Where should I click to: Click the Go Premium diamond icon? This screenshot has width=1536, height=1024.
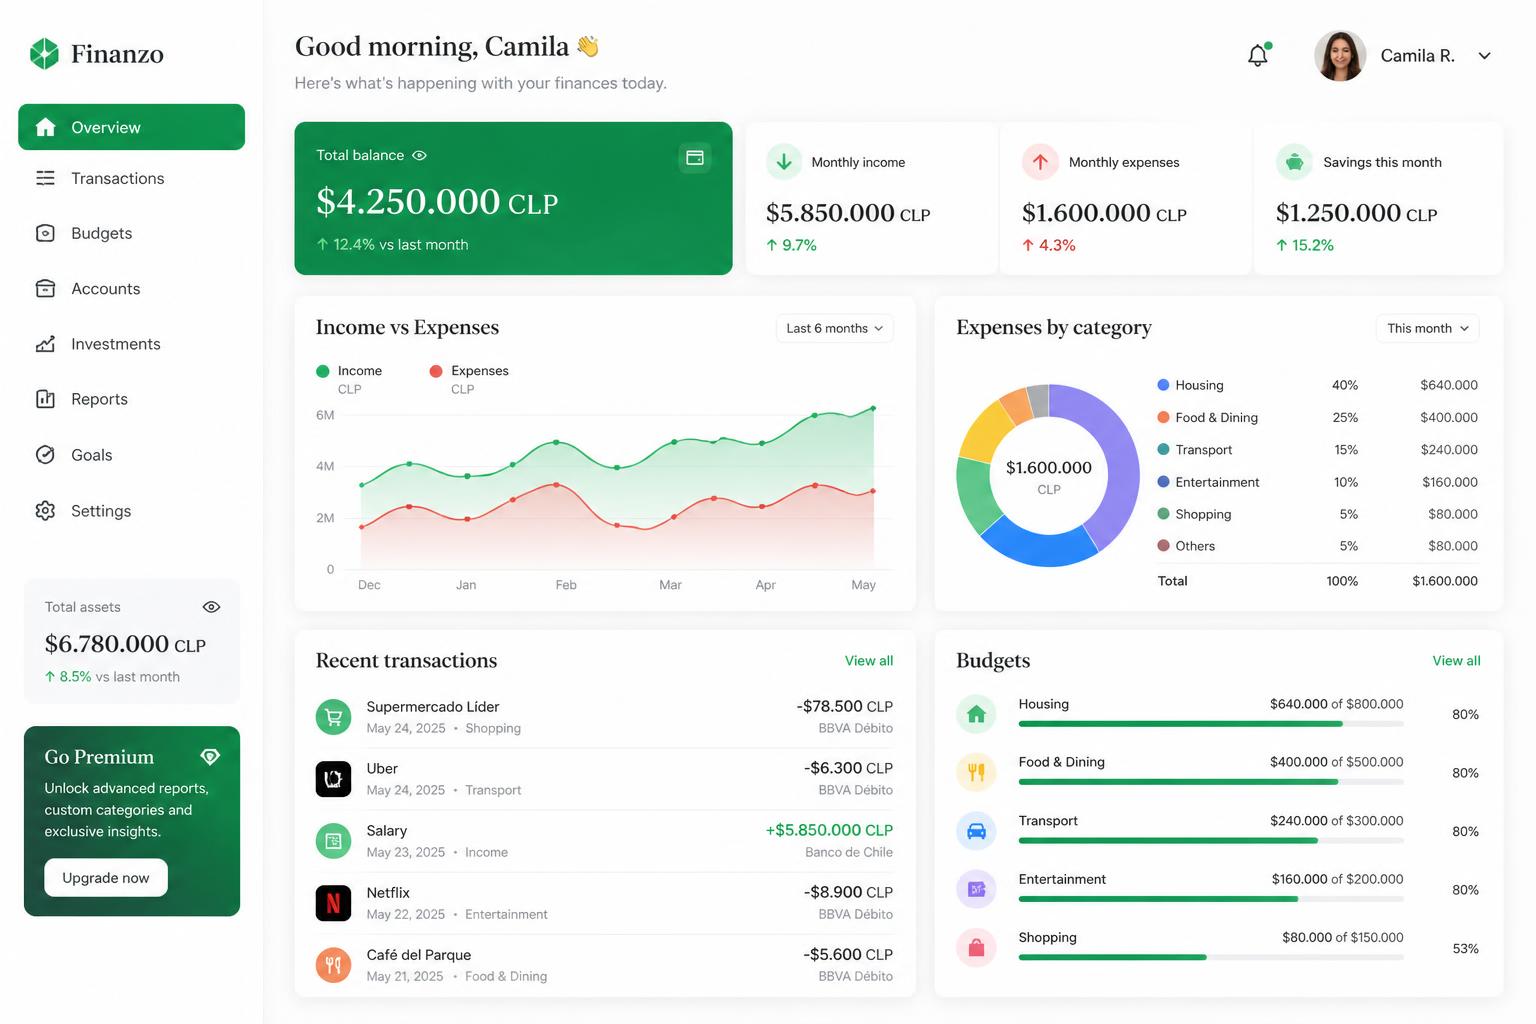pos(210,757)
